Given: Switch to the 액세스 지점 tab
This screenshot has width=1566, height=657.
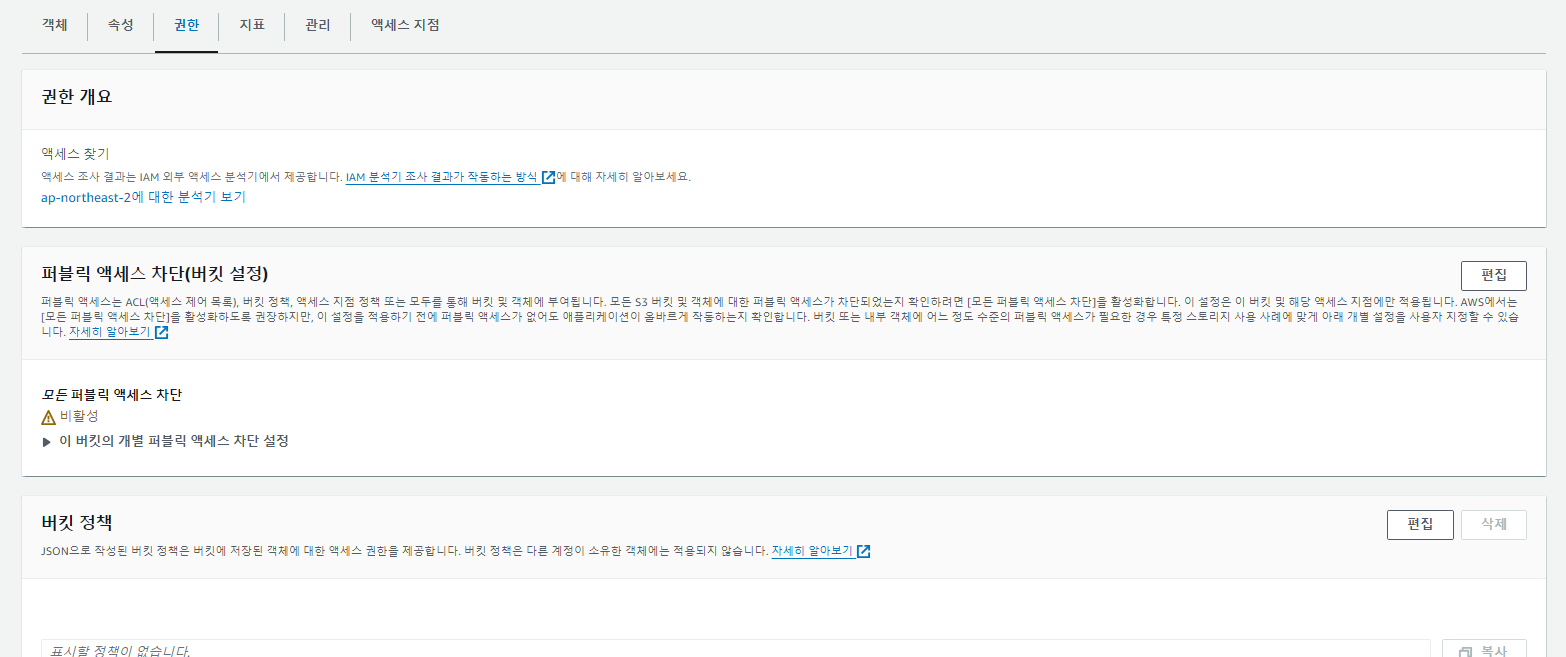Looking at the screenshot, I should point(404,25).
